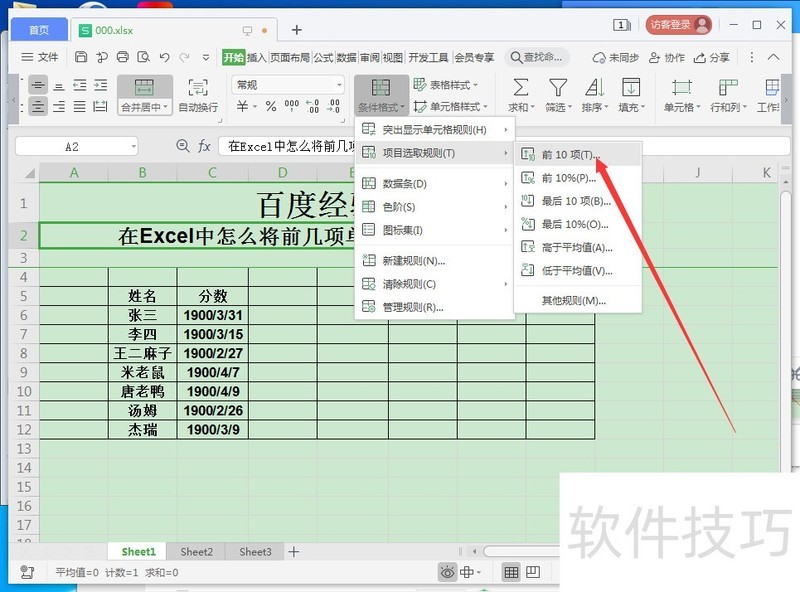
Task: Open the Merge and Center tool
Action: 144,95
